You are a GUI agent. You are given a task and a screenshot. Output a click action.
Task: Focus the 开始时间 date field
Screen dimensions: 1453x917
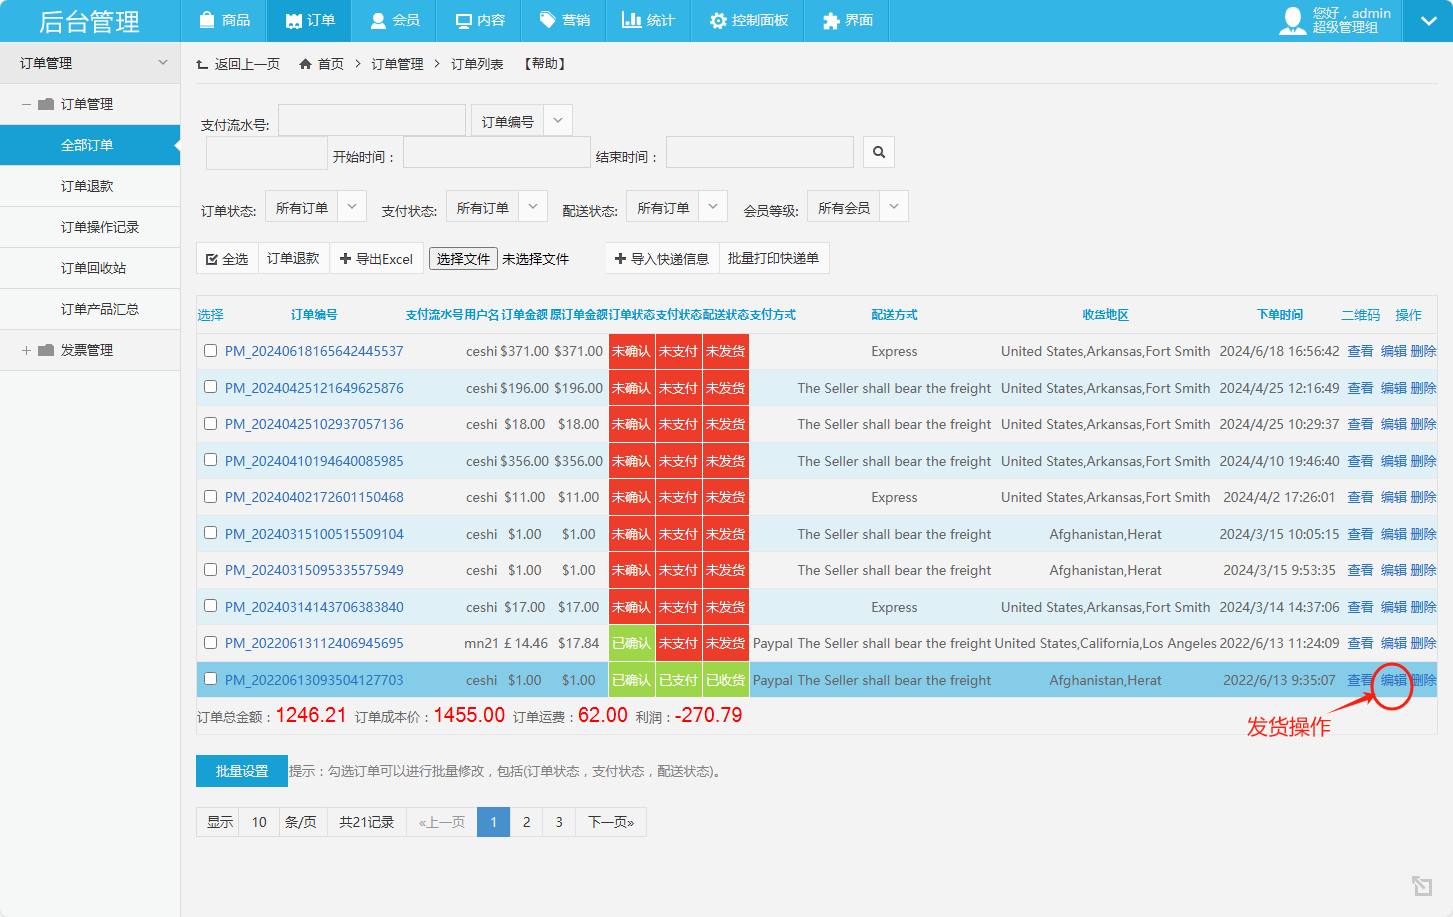coord(496,152)
